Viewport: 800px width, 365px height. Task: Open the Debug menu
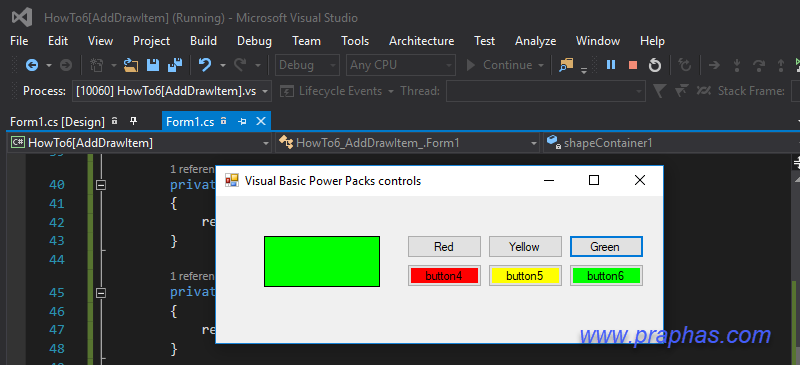254,41
